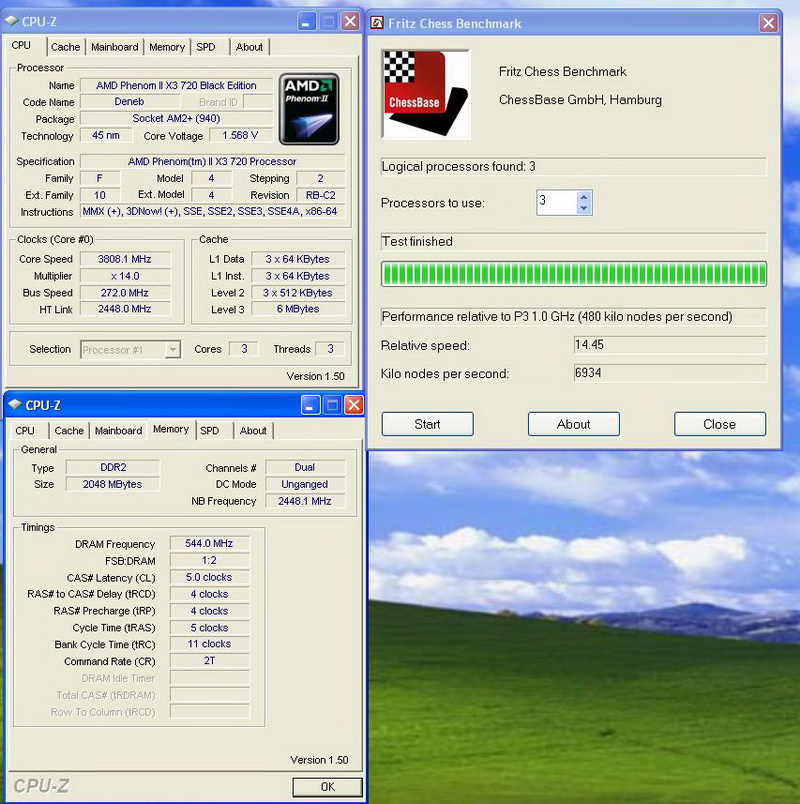Open Mainboard tab in top CPU-Z window
Viewport: 800px width, 804px height.
(x=114, y=47)
